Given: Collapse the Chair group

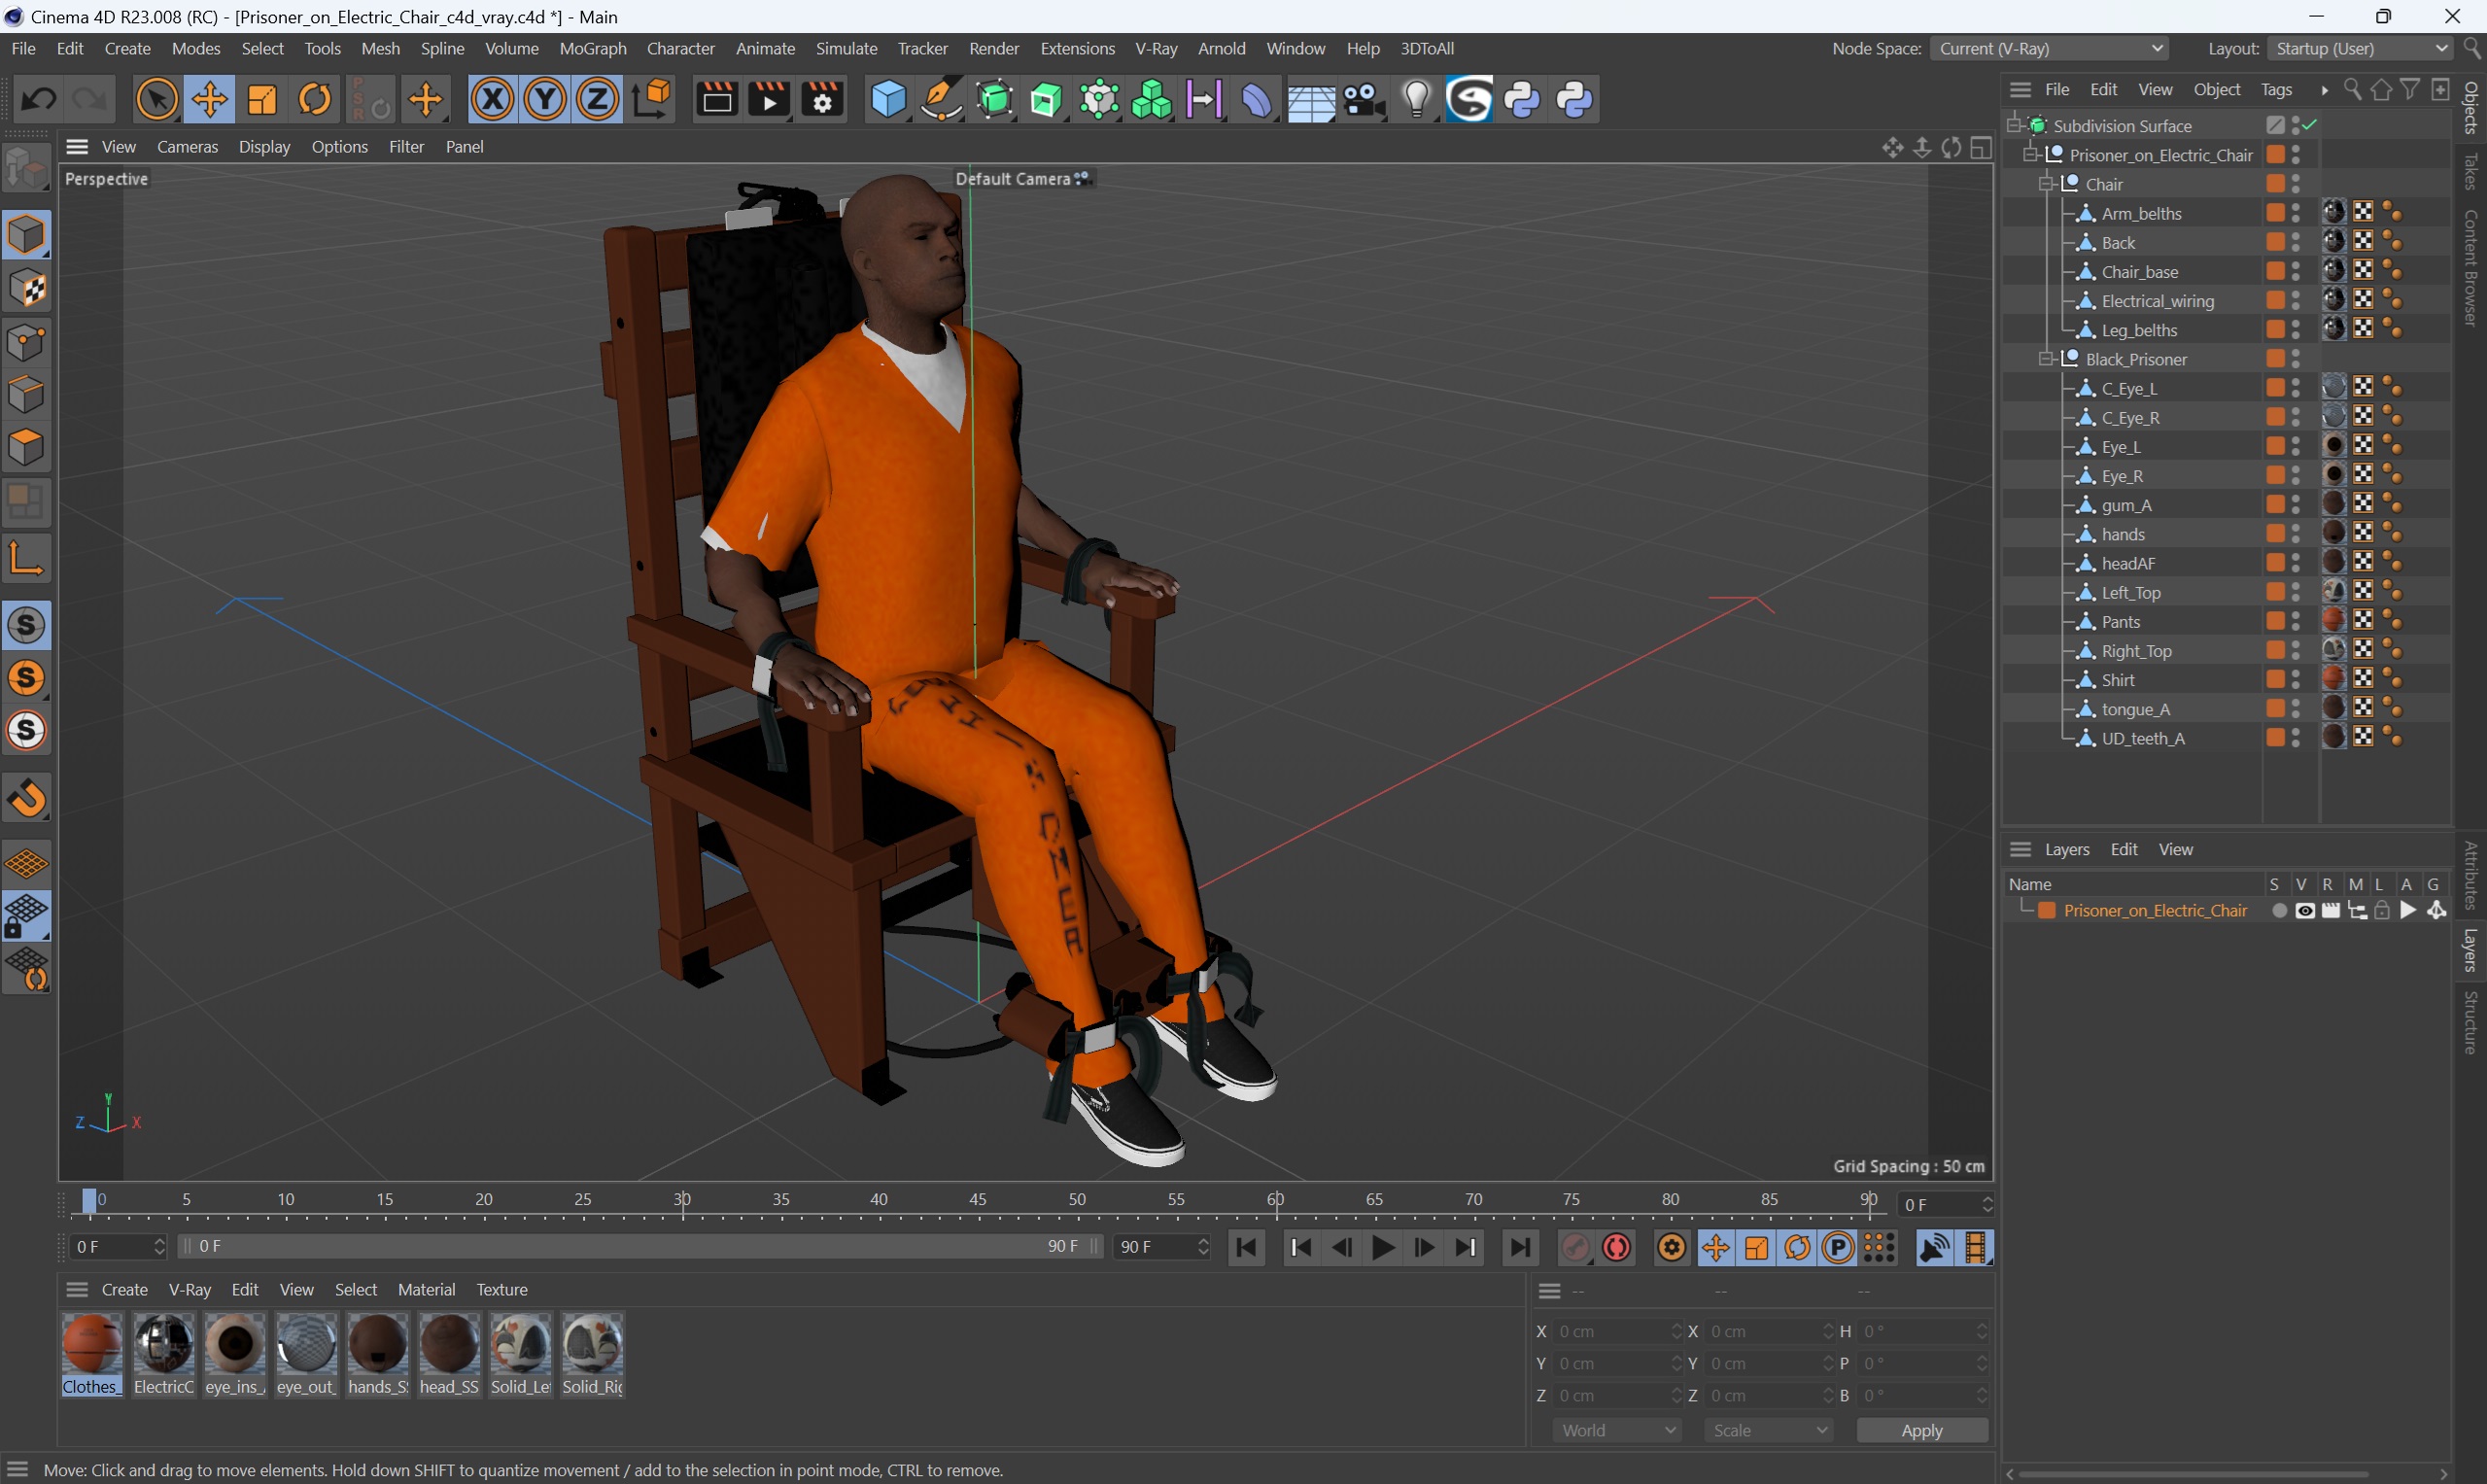Looking at the screenshot, I should coord(2046,184).
